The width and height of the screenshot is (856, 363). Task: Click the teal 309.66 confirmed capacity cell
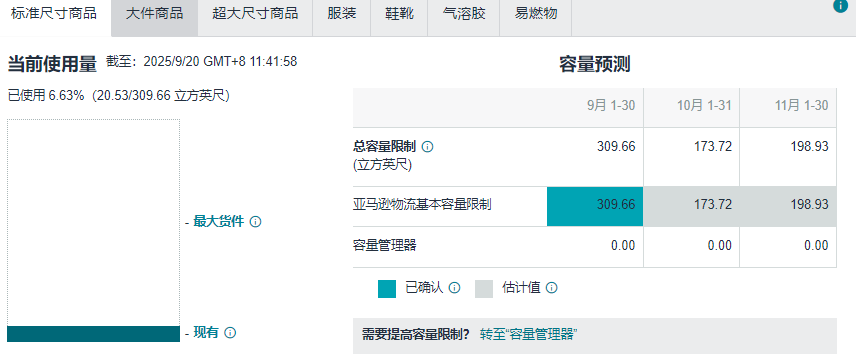[x=595, y=206]
